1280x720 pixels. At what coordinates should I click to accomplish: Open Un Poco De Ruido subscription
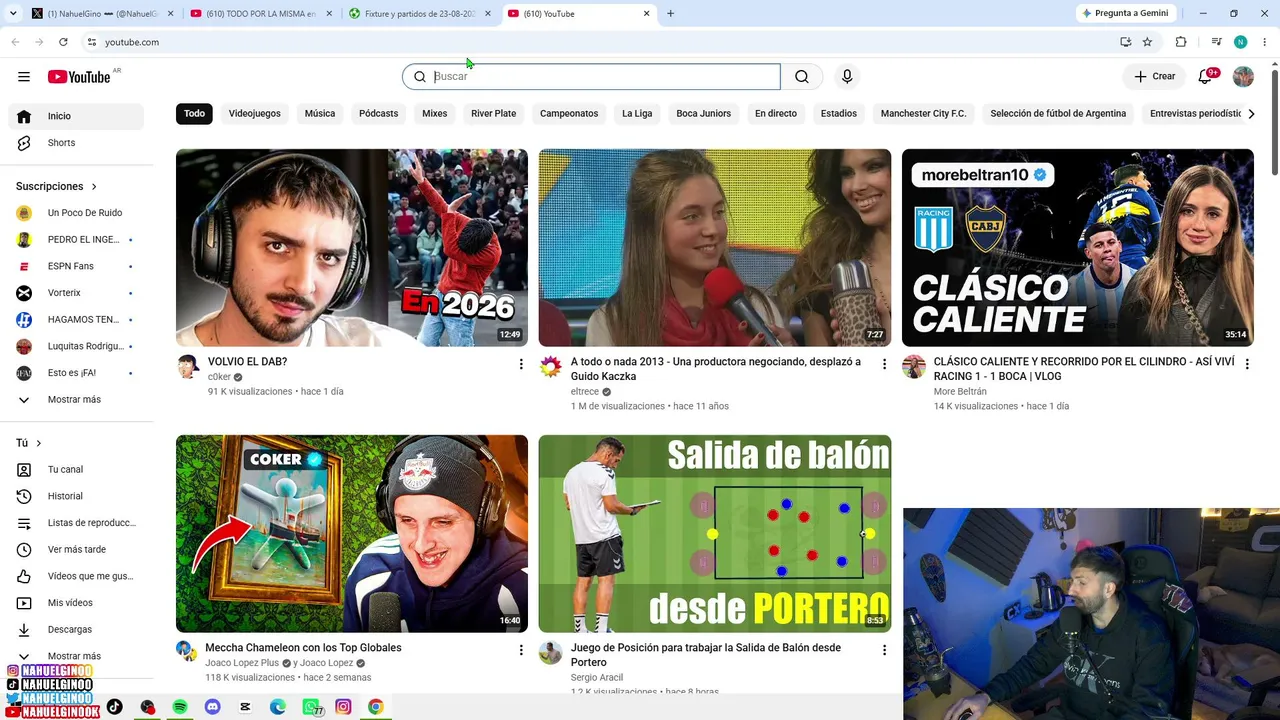click(x=76, y=213)
